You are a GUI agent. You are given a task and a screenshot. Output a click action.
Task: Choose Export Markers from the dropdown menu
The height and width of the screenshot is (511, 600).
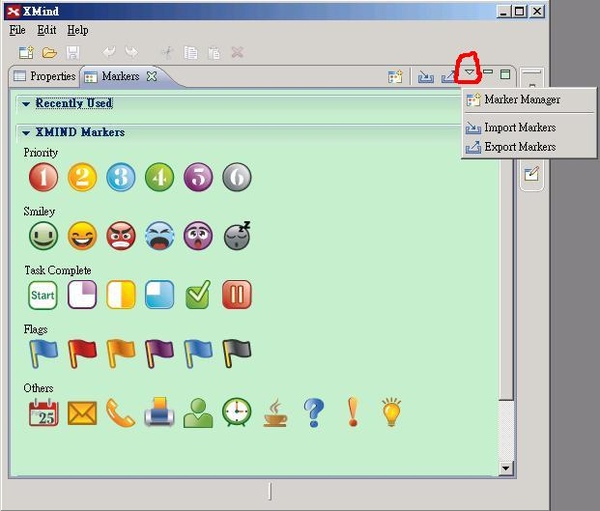pyautogui.click(x=529, y=147)
